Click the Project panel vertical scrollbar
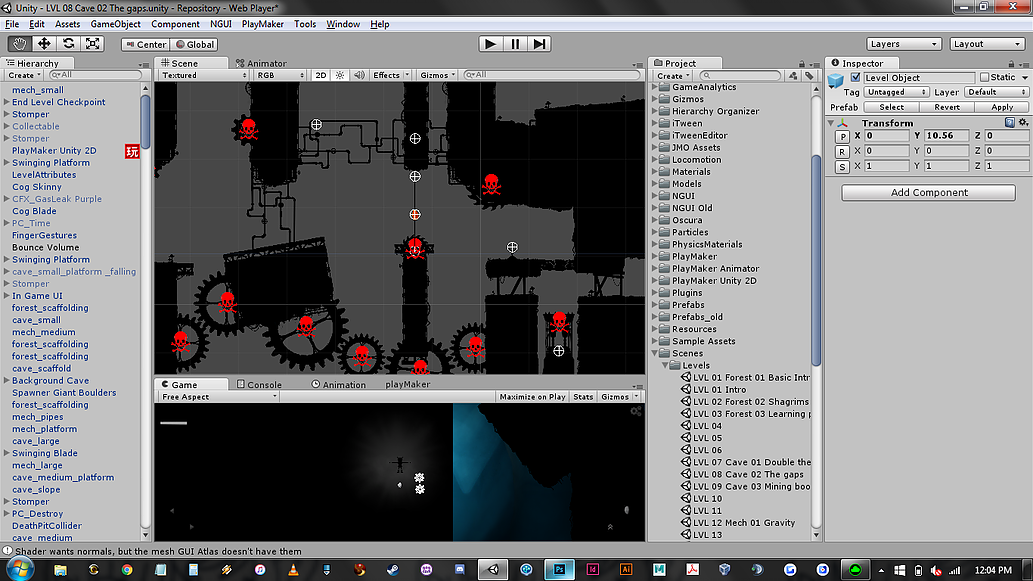 coord(816,260)
